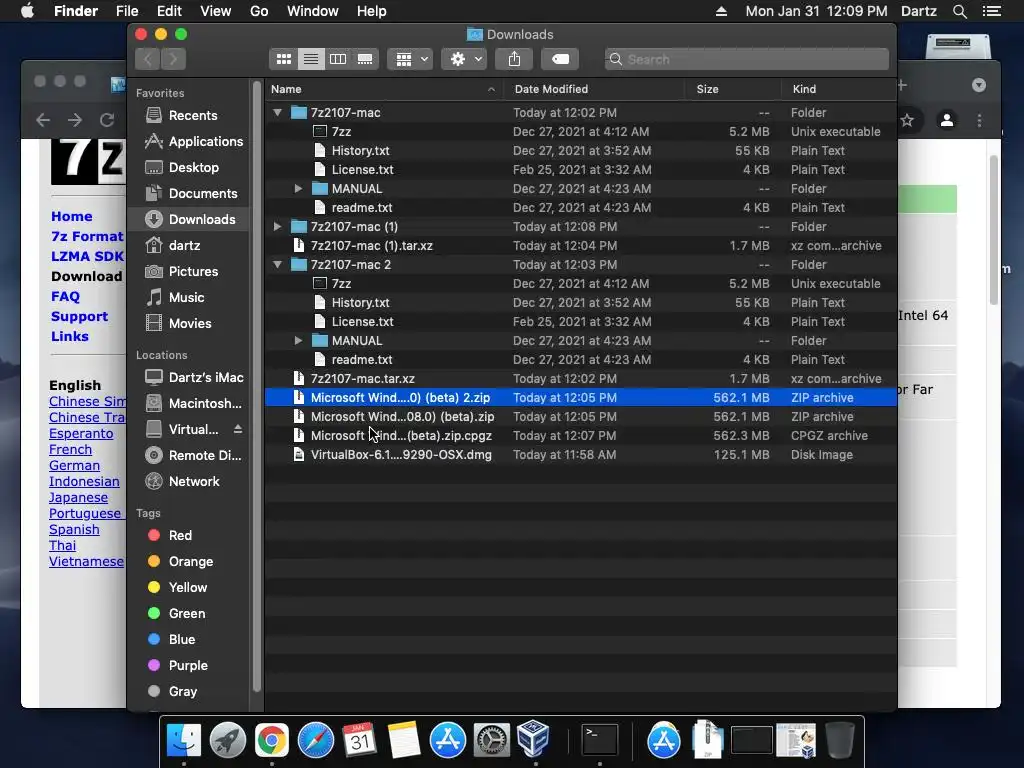Screen dimensions: 1024x768
Task: Select the 5.2 MB size of the 7zz executable under 7z2107-mac
Action: pyautogui.click(x=749, y=132)
